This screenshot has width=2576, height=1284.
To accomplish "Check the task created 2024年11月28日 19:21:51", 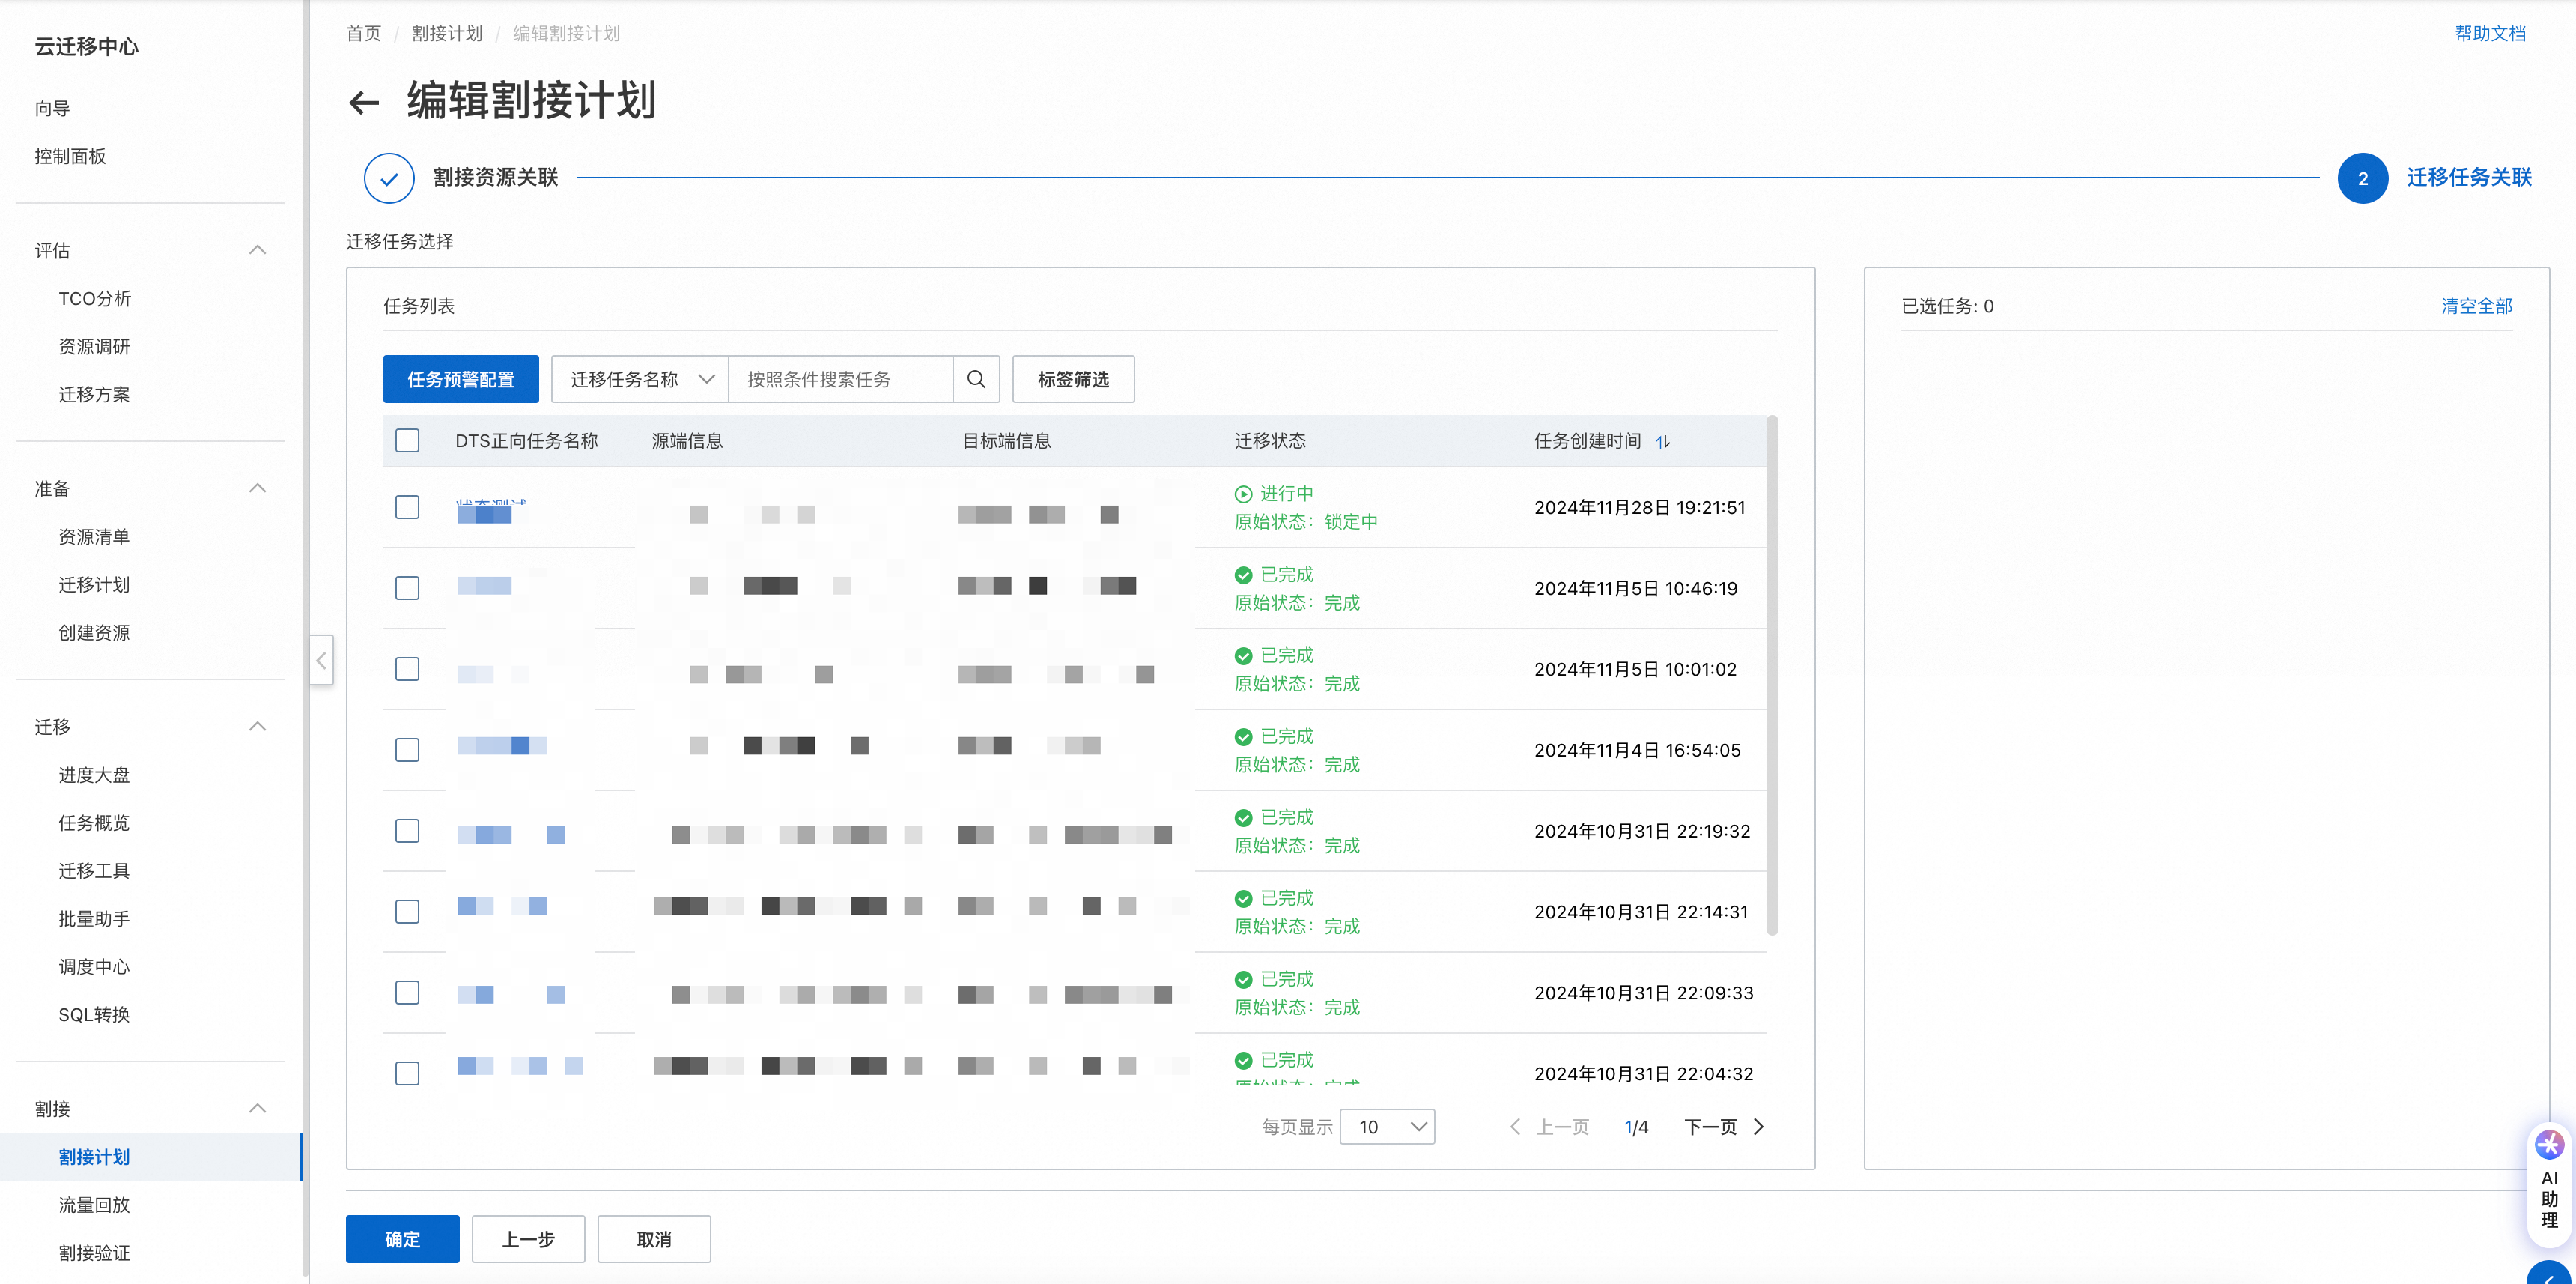I will (x=407, y=507).
